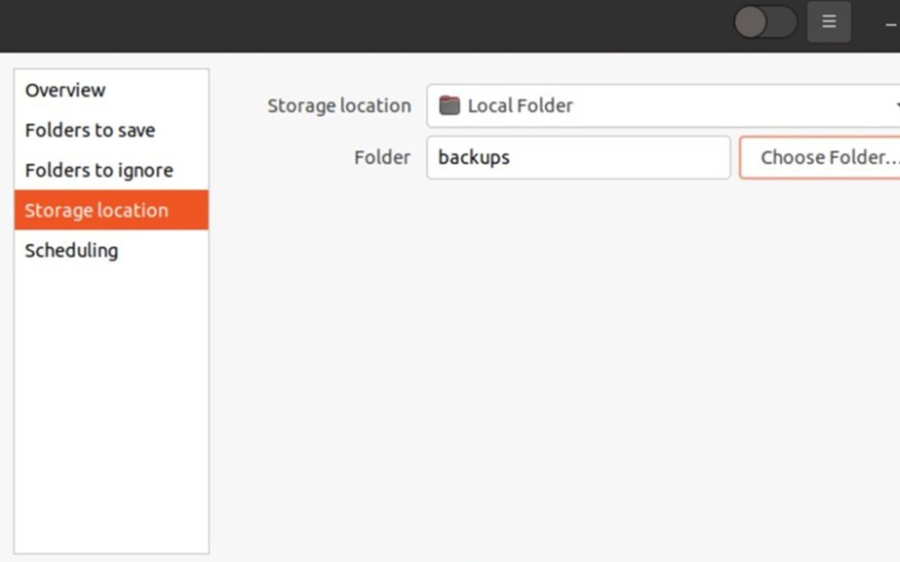
Task: Switch to the Scheduling section
Action: coord(71,250)
